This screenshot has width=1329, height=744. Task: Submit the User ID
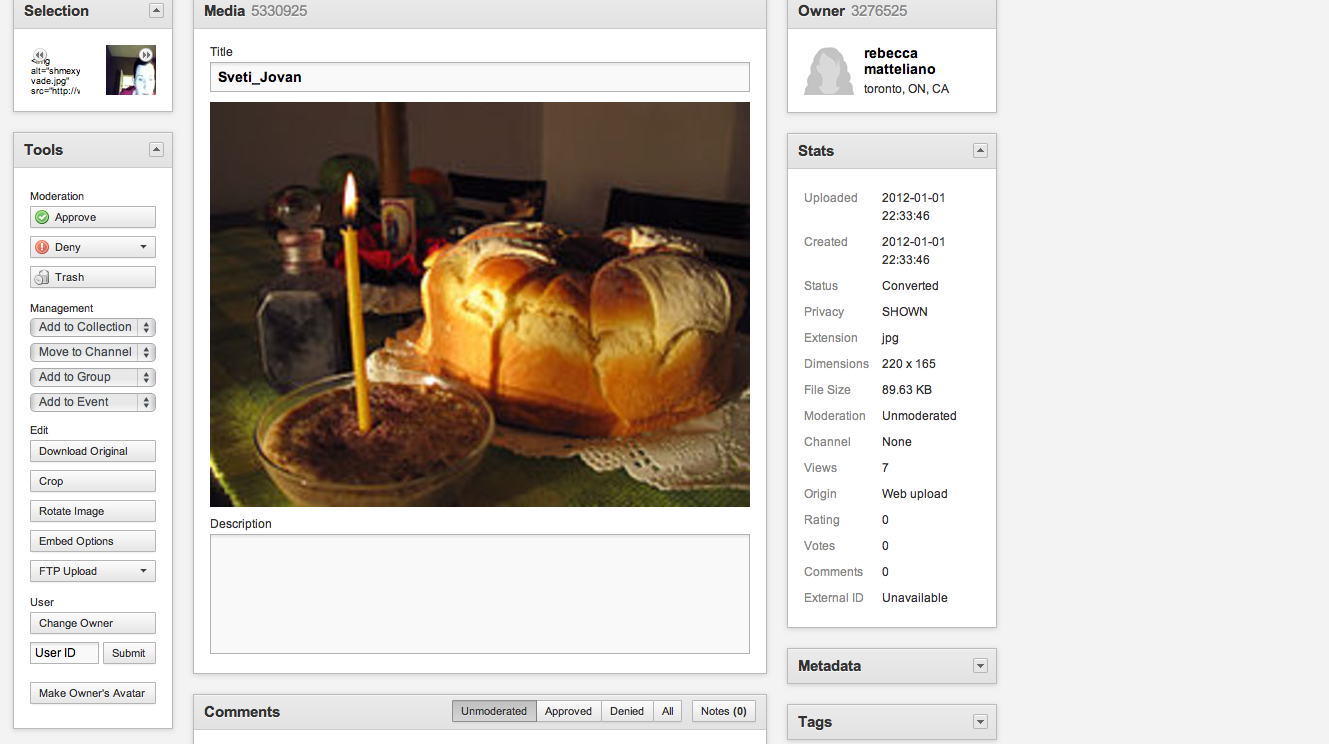129,653
